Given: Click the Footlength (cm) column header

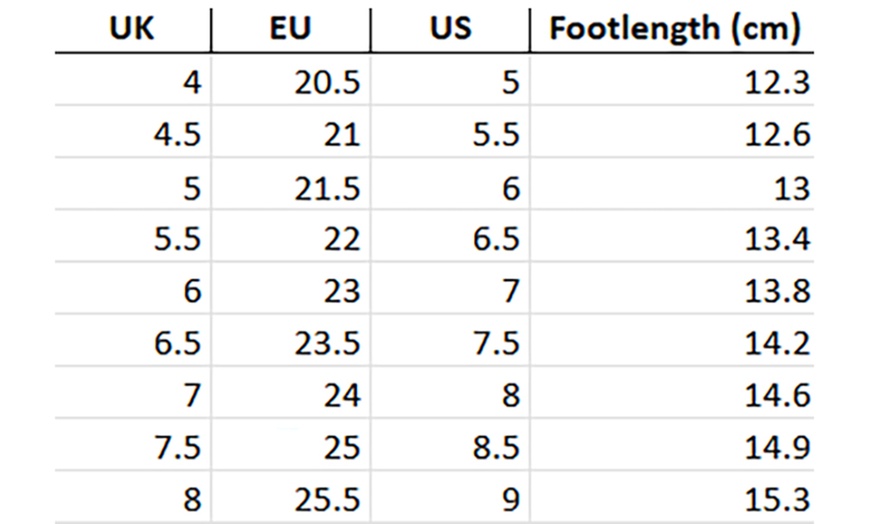Looking at the screenshot, I should tap(676, 30).
